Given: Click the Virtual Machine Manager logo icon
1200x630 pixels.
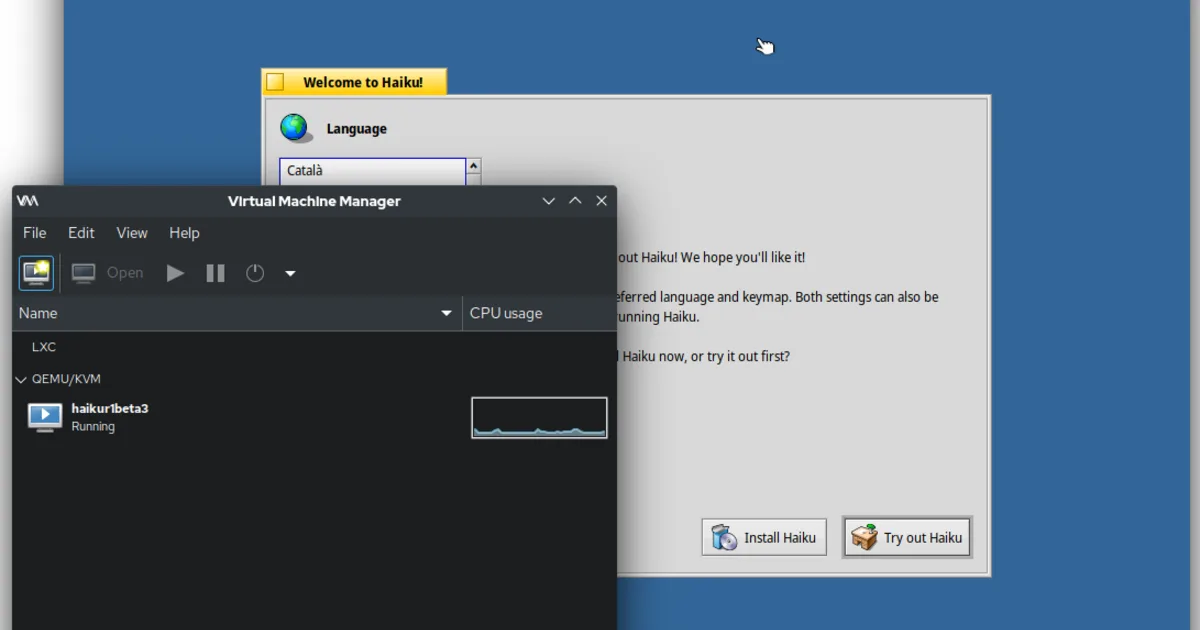Looking at the screenshot, I should pos(28,201).
